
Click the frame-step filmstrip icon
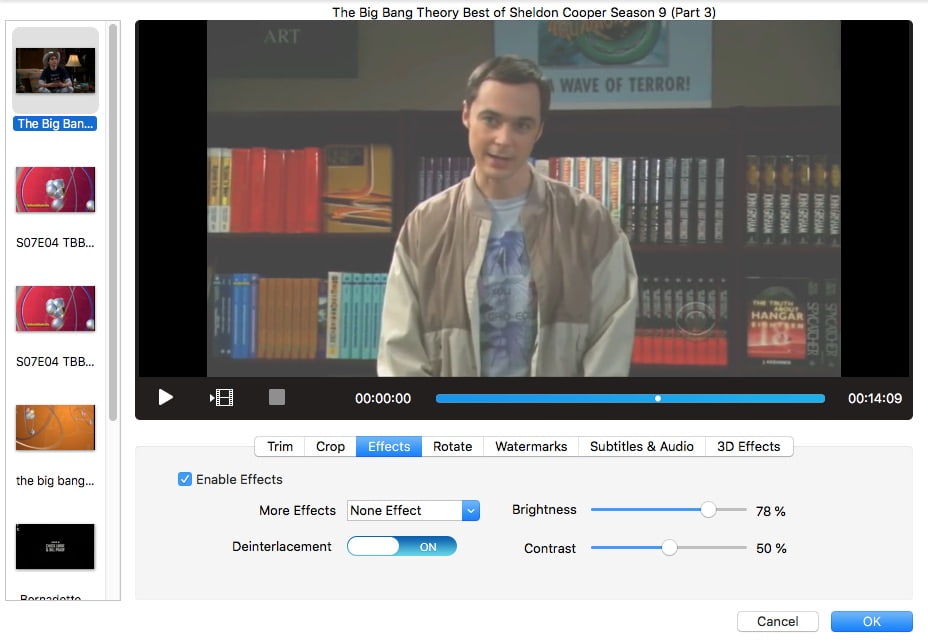coord(222,398)
